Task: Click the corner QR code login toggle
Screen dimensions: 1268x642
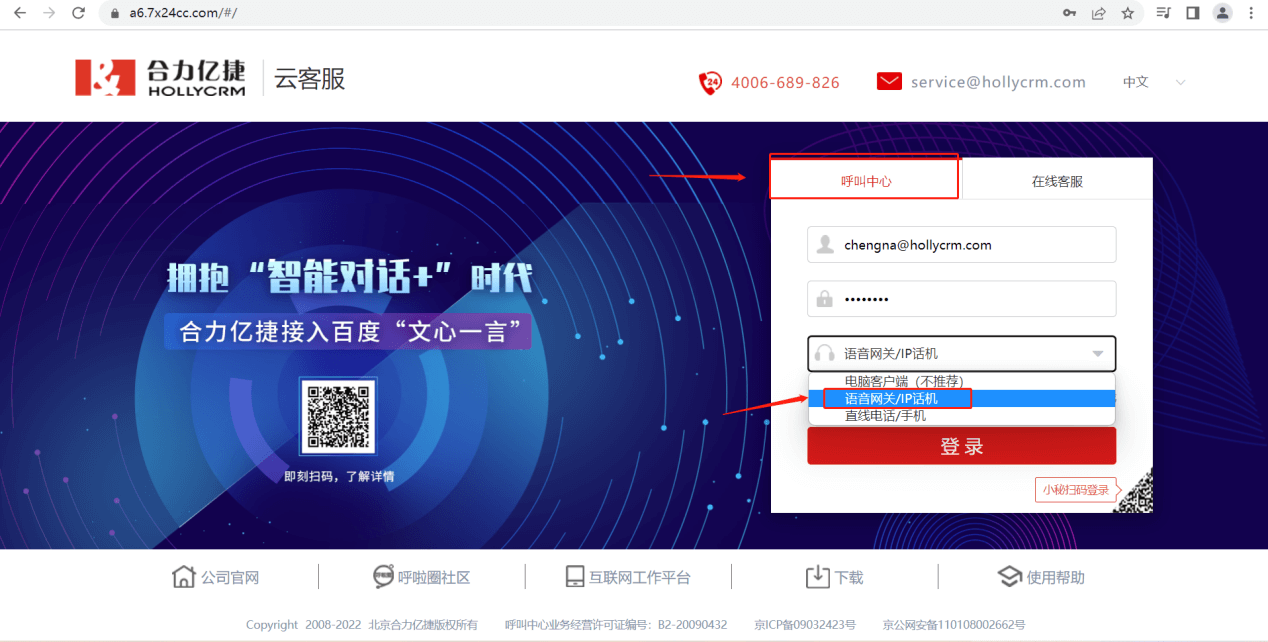Action: pyautogui.click(x=1134, y=491)
